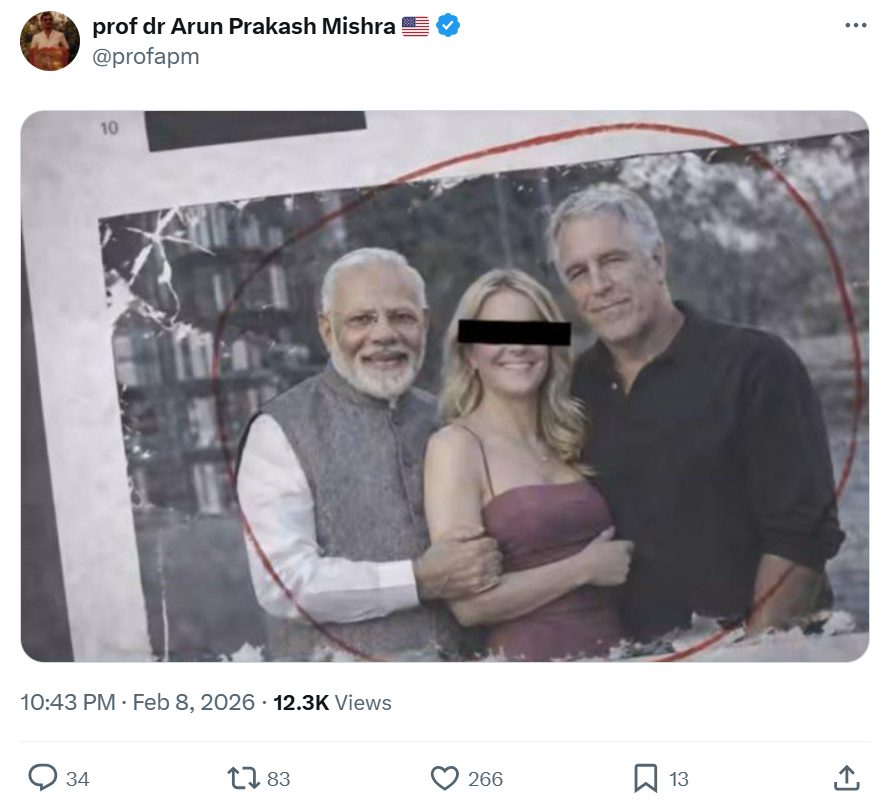
Task: Visit the @profapm handle link
Action: [145, 57]
